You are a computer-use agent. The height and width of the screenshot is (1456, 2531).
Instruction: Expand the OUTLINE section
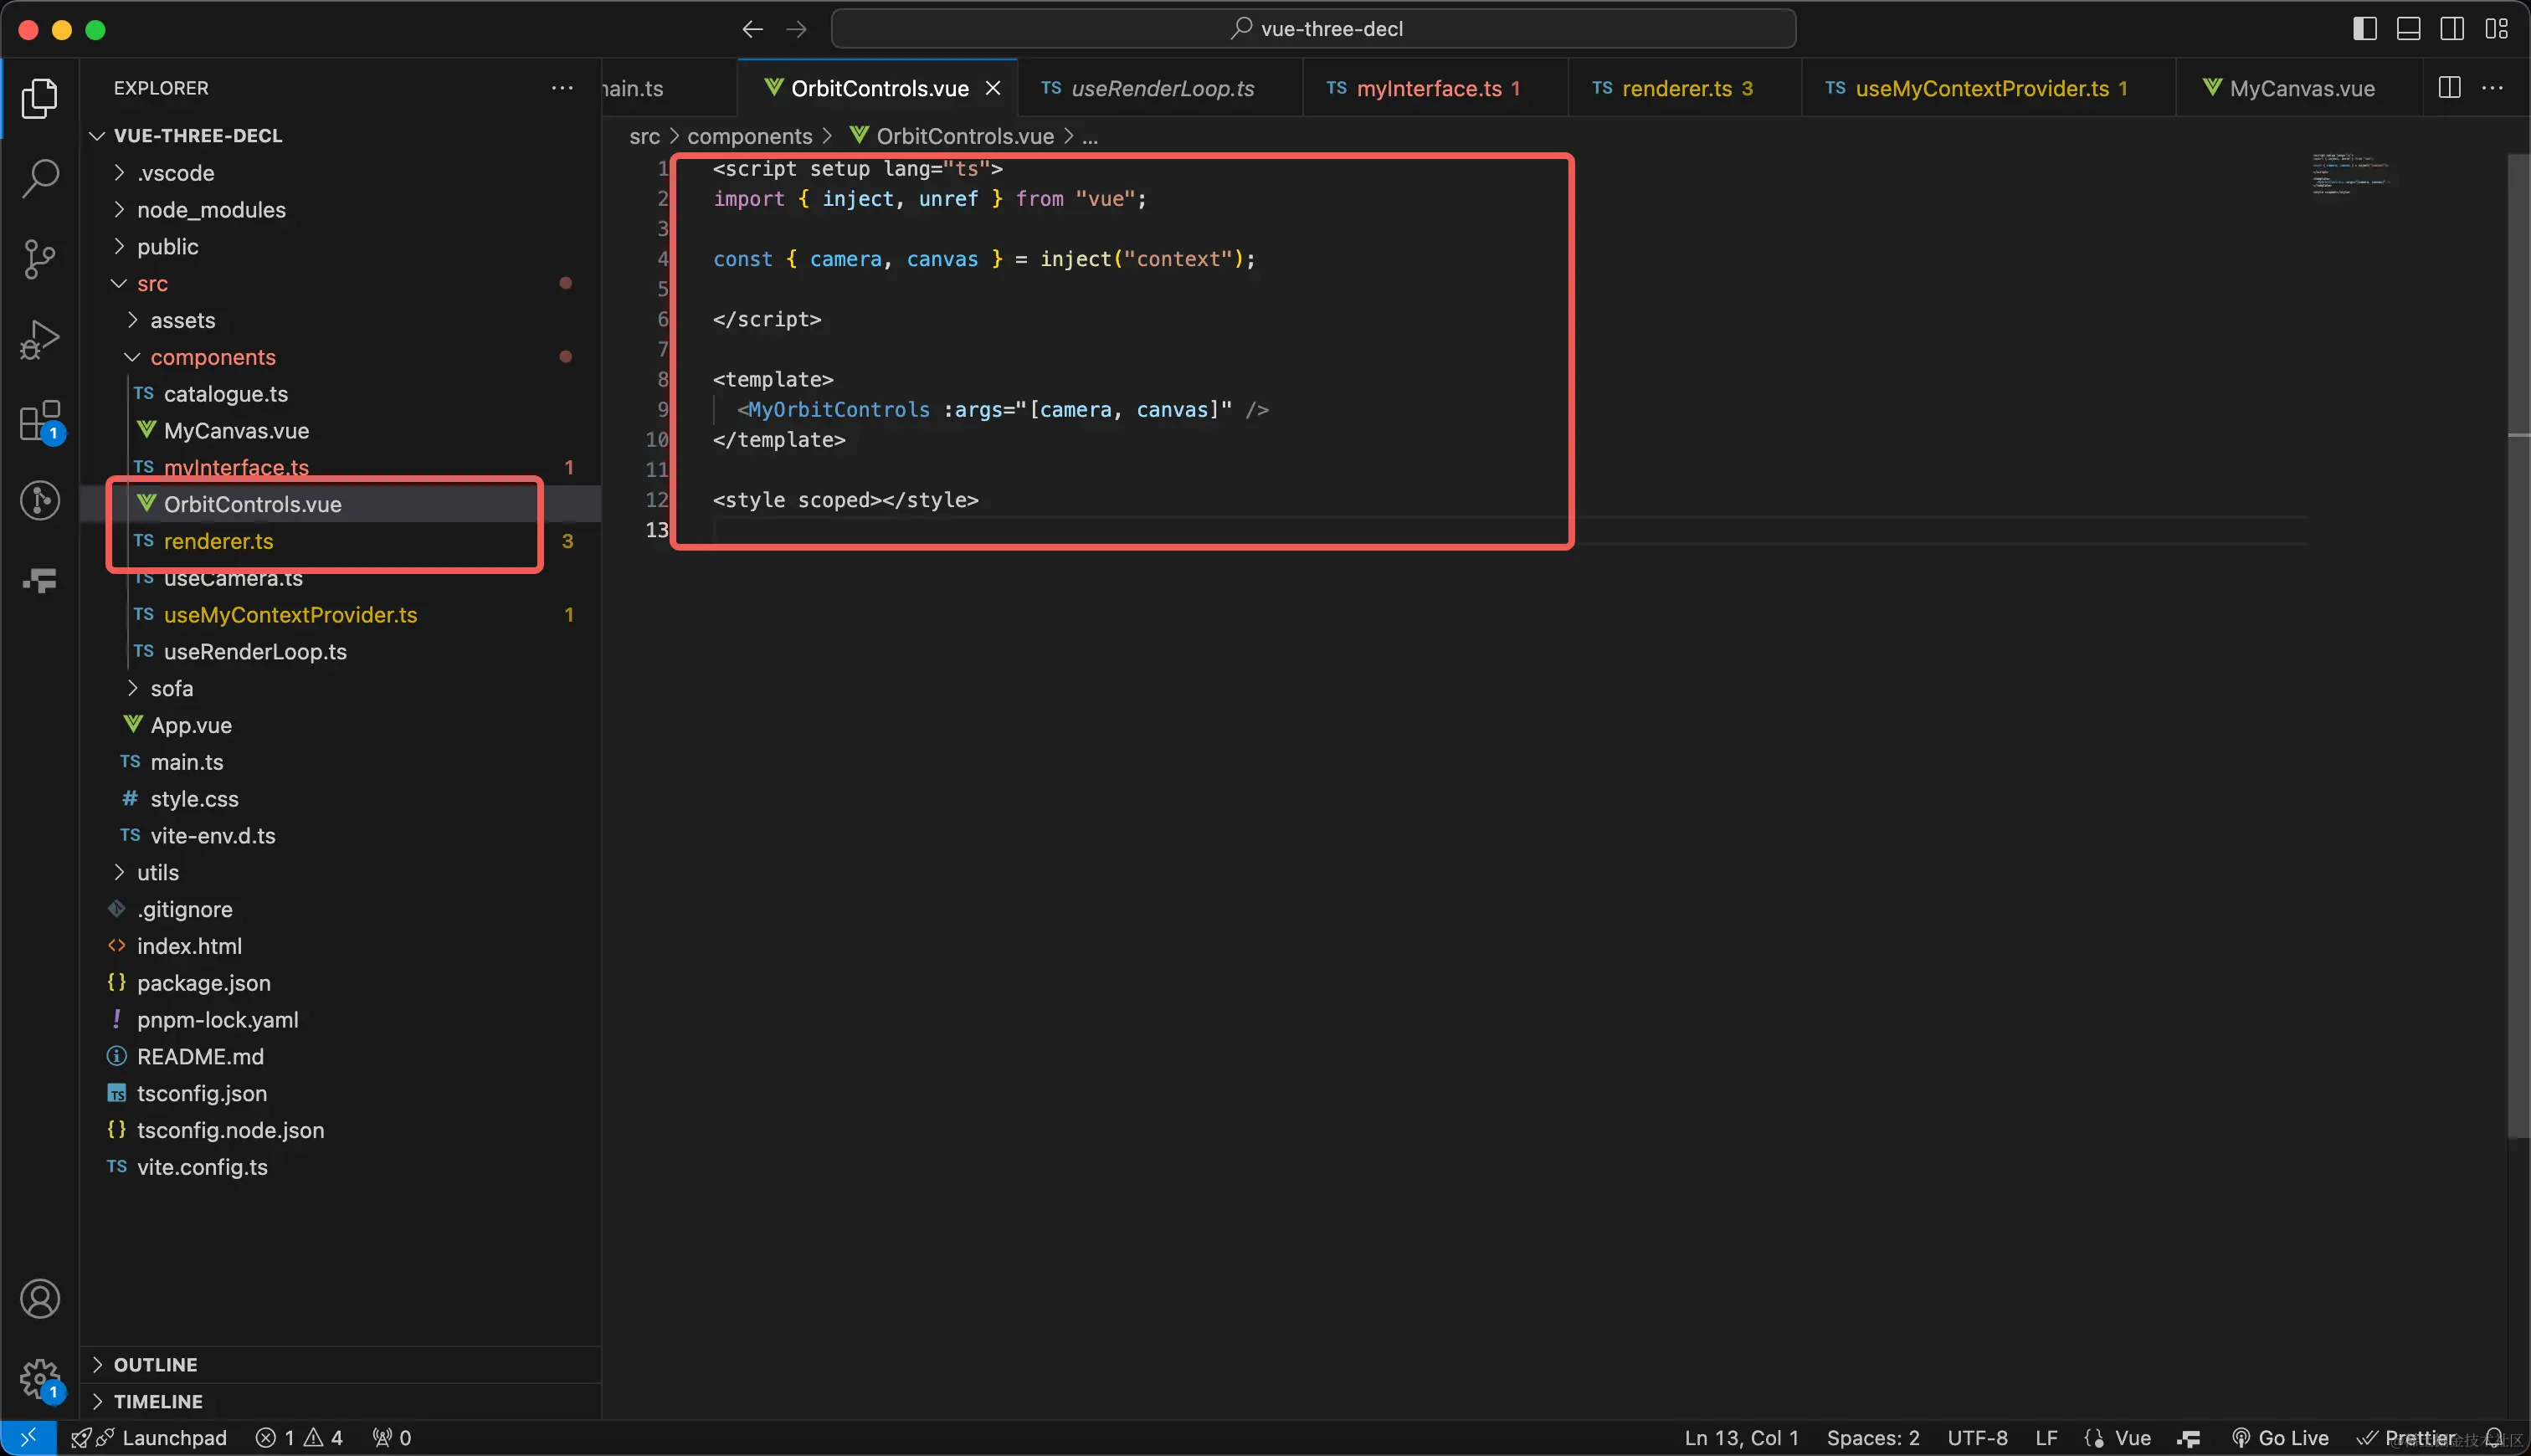155,1365
